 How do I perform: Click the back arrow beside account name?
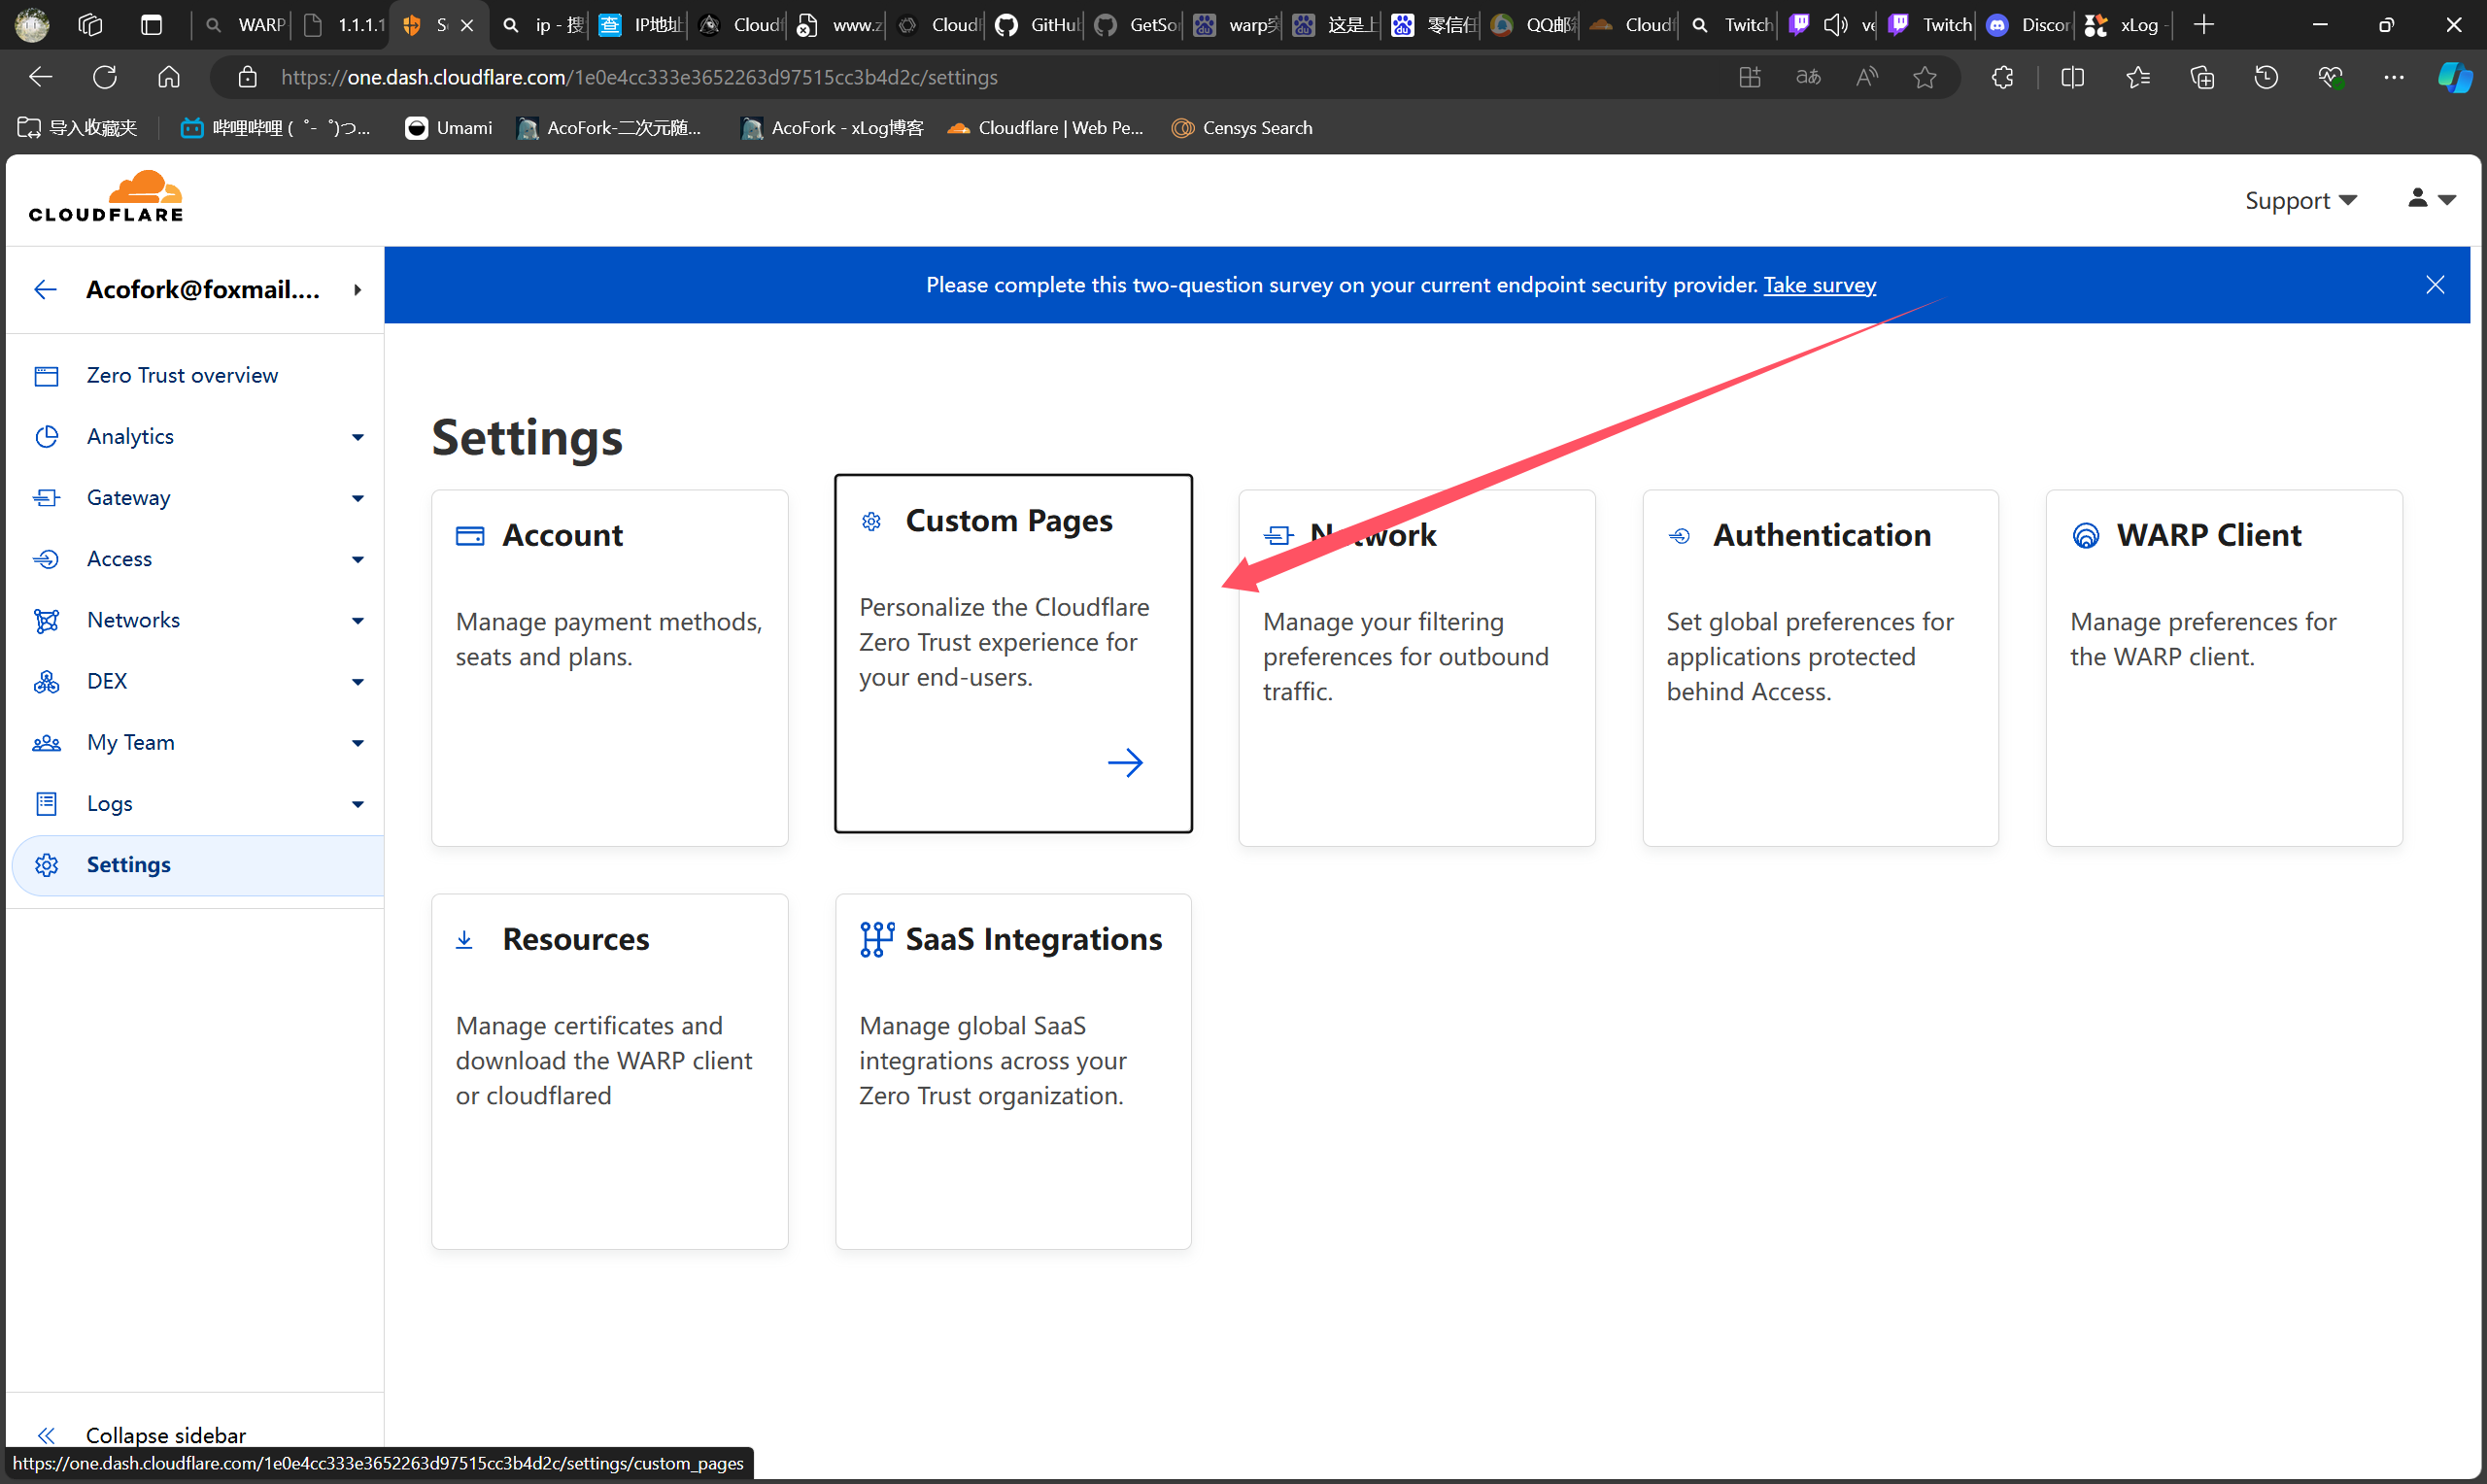tap(45, 290)
